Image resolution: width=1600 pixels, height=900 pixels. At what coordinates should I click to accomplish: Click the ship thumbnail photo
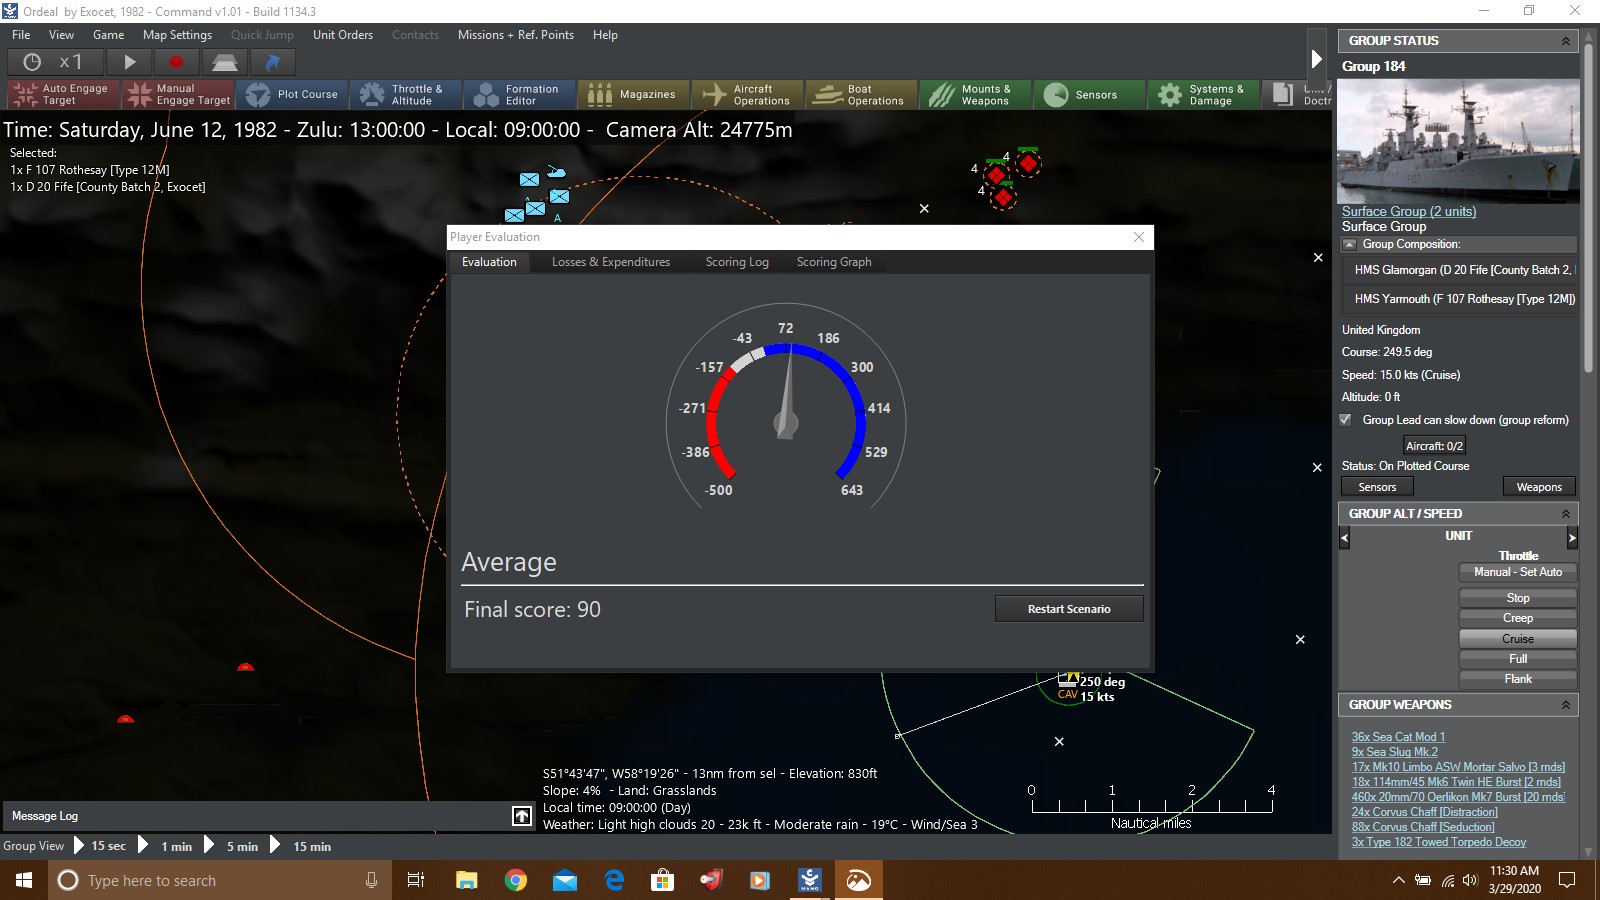1458,142
